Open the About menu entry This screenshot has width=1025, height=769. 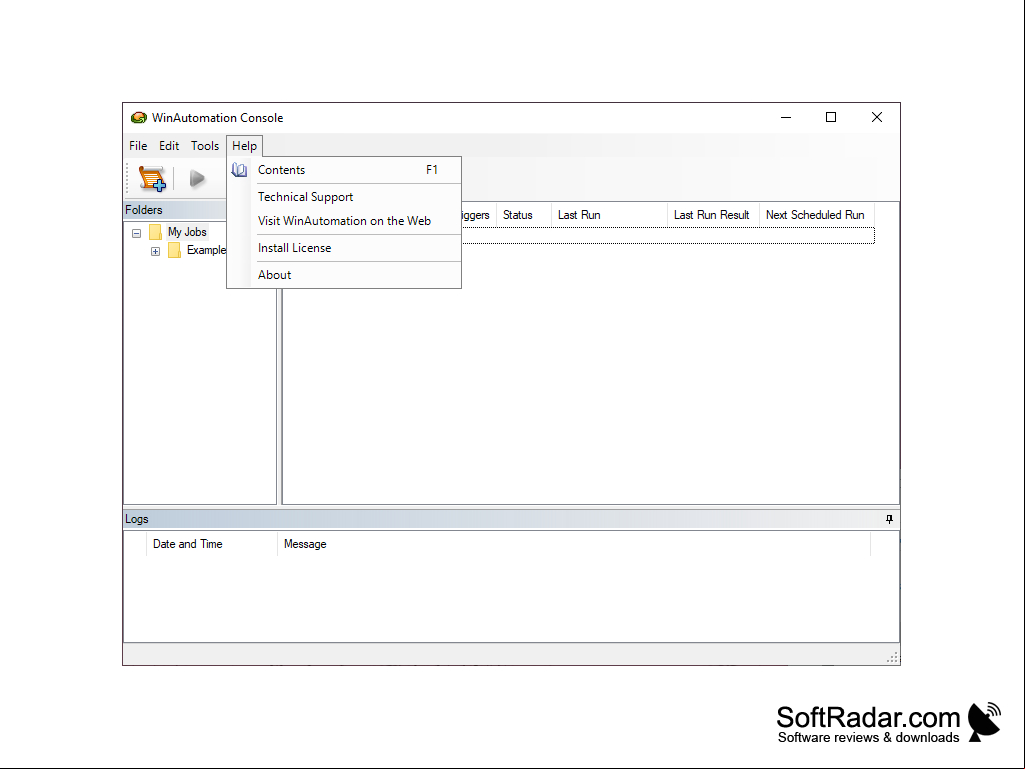pos(344,275)
